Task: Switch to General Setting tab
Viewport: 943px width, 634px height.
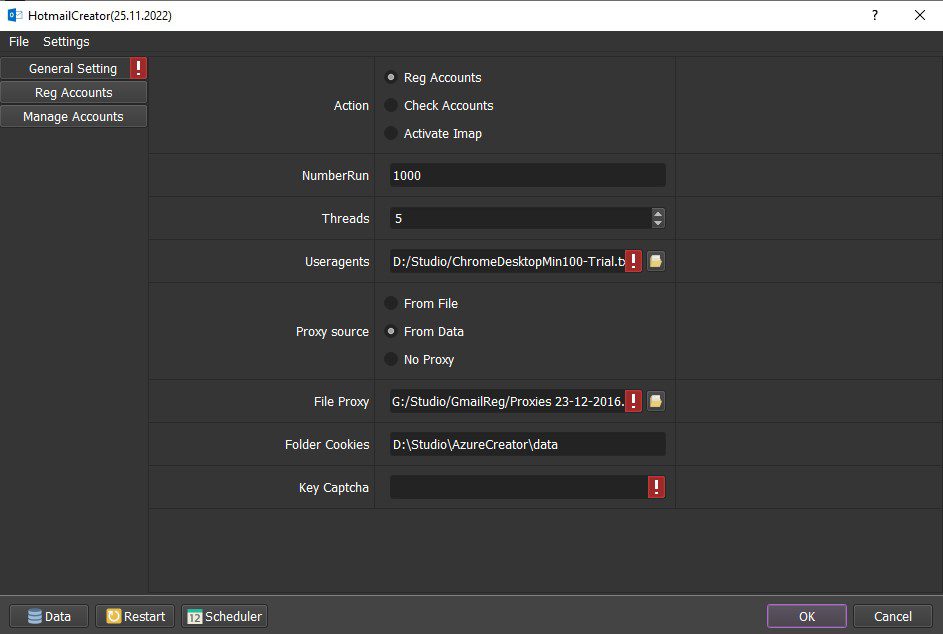Action: pyautogui.click(x=73, y=69)
